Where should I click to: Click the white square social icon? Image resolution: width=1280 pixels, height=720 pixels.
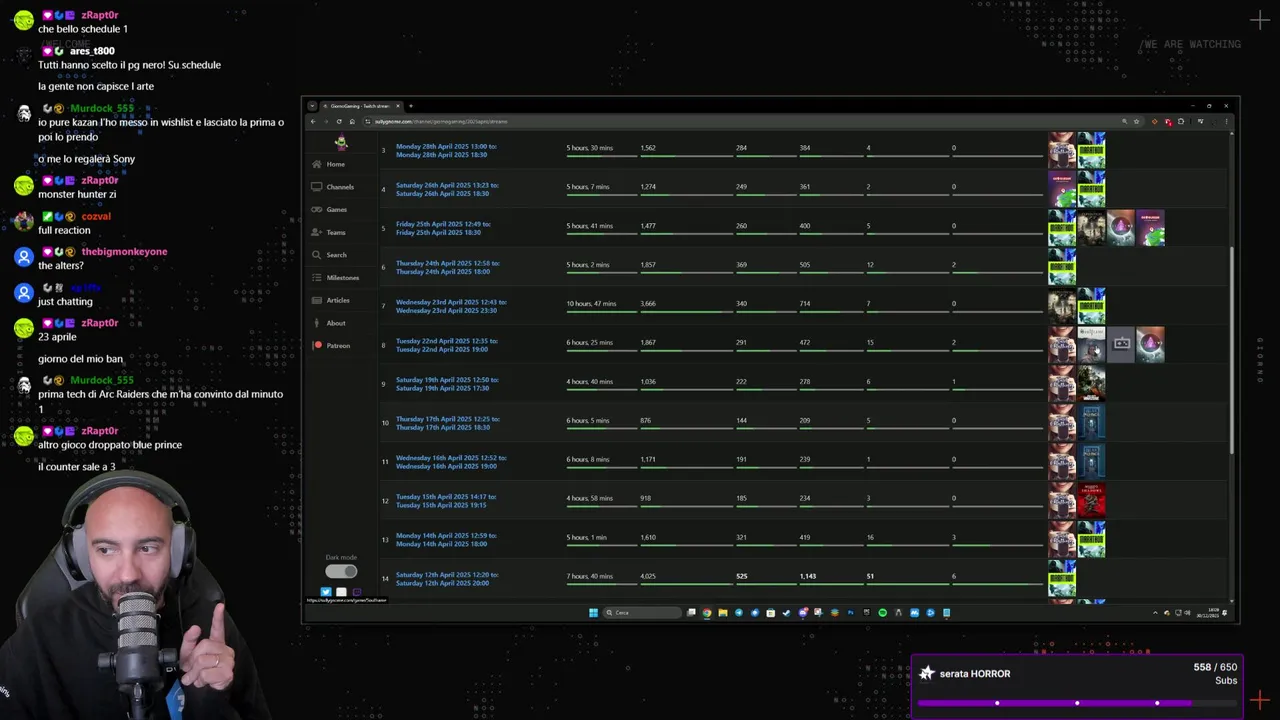coord(341,592)
